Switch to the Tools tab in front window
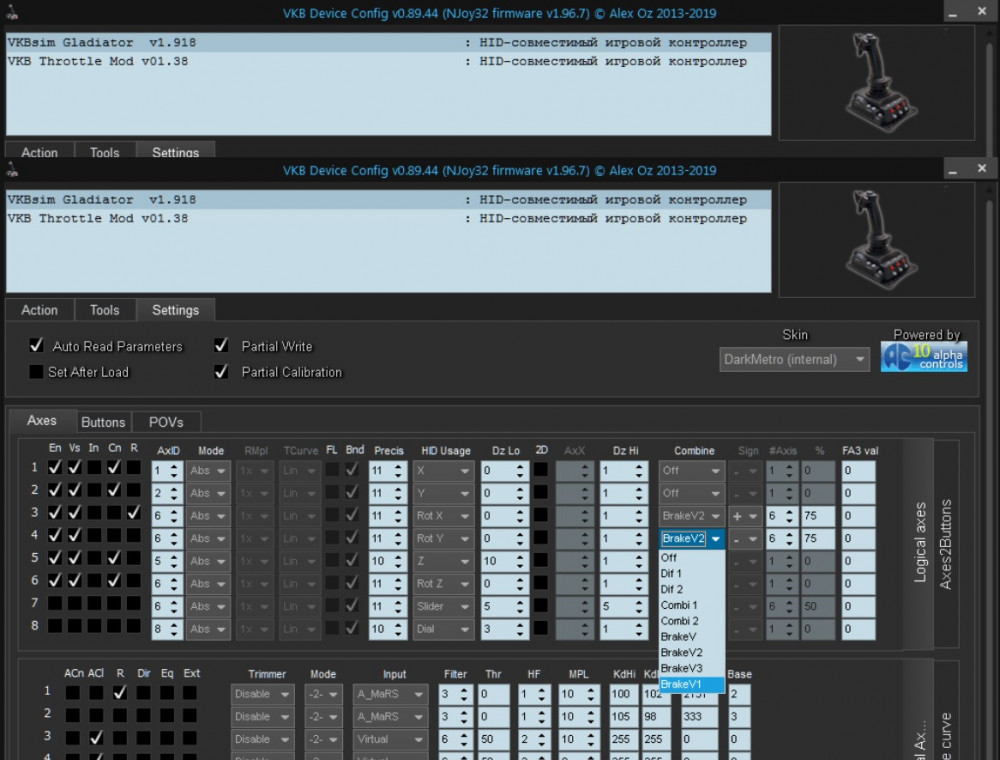 coord(105,310)
